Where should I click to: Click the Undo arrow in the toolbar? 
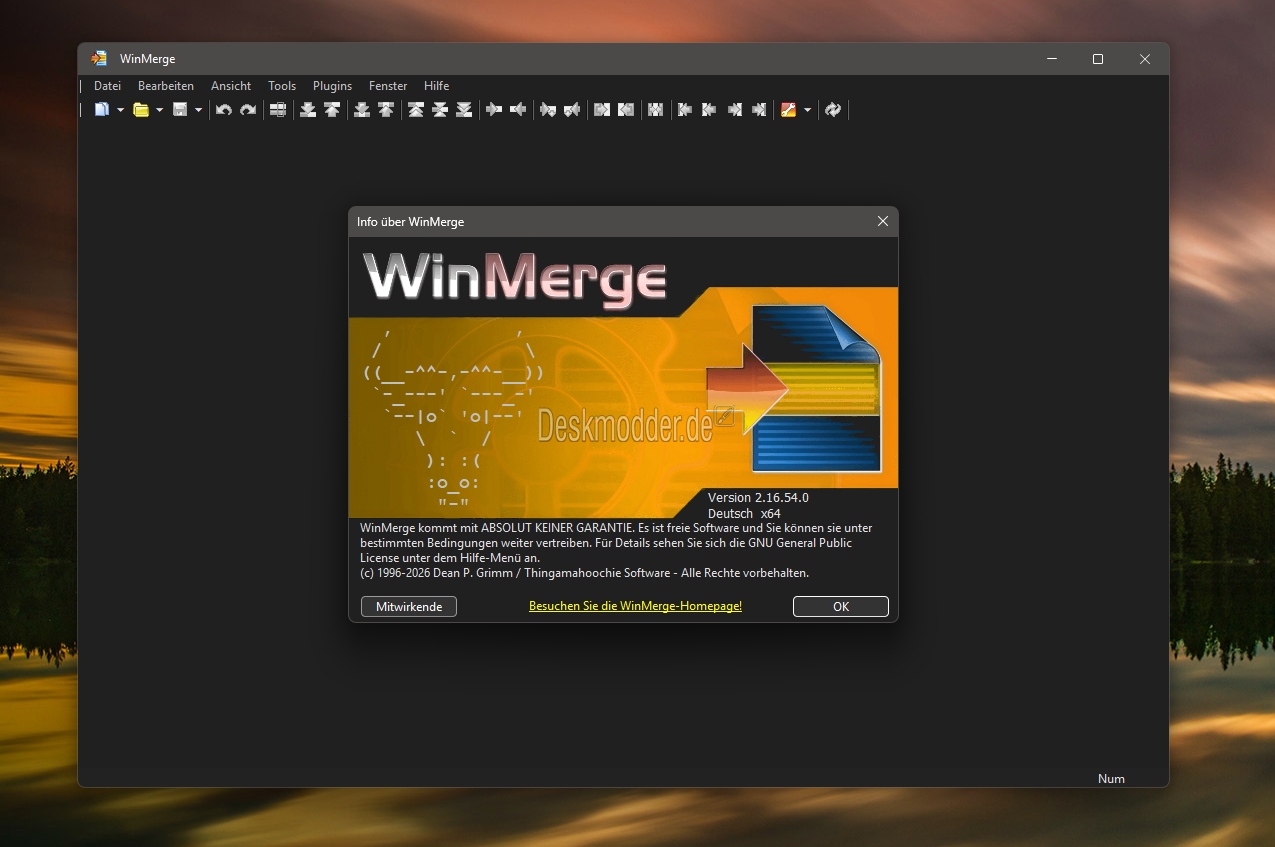(224, 110)
